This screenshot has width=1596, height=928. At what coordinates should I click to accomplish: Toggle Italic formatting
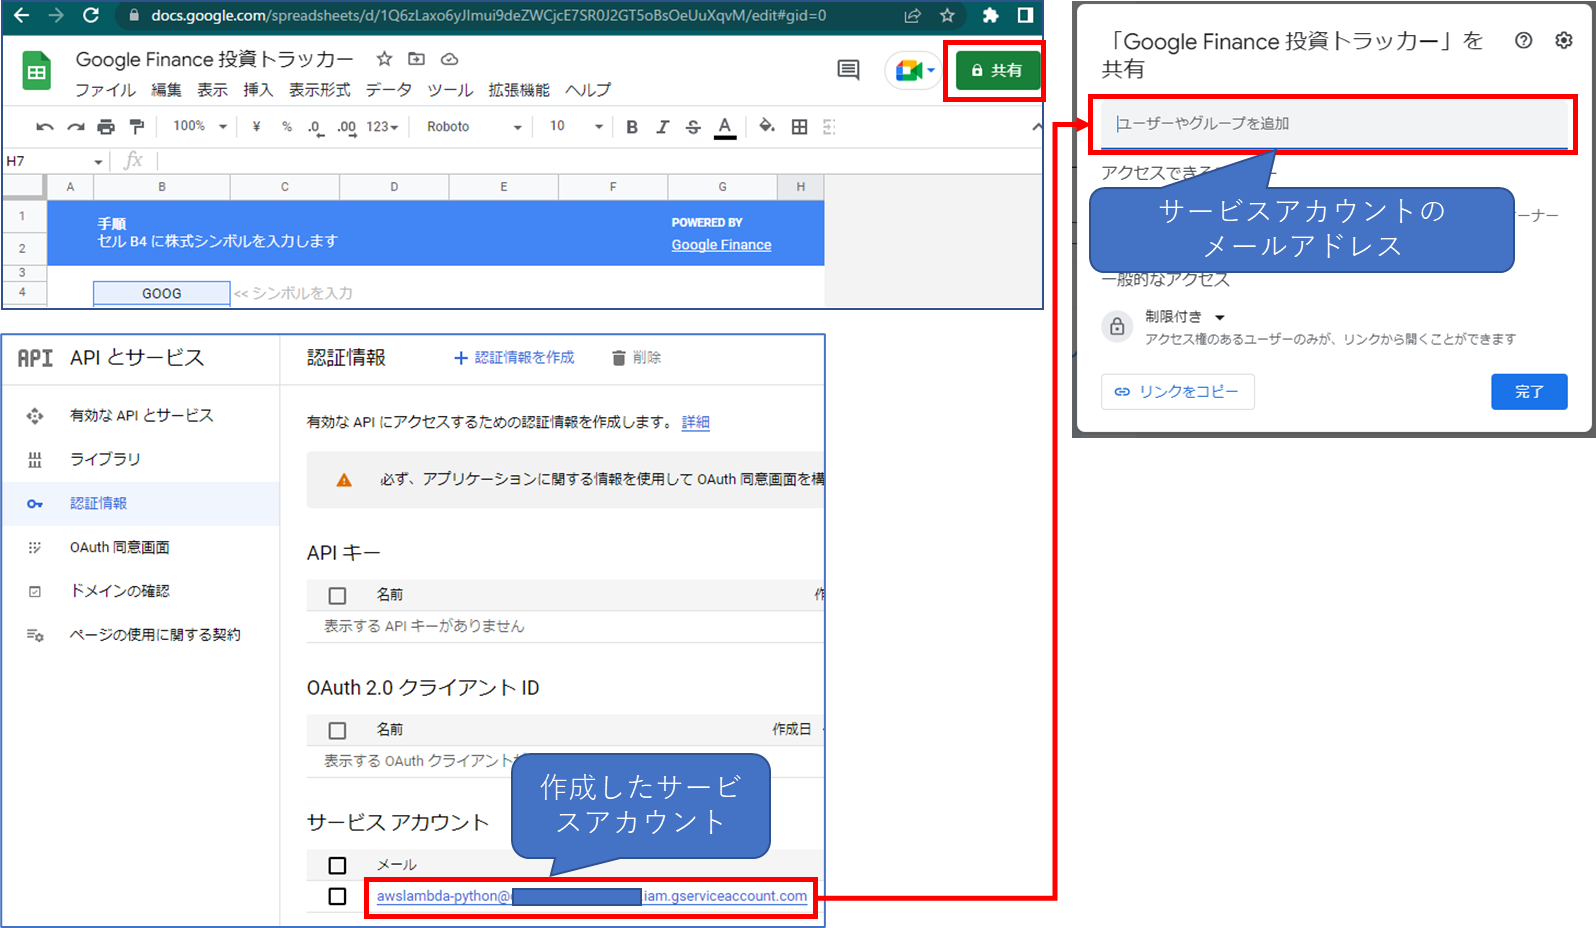(x=662, y=127)
